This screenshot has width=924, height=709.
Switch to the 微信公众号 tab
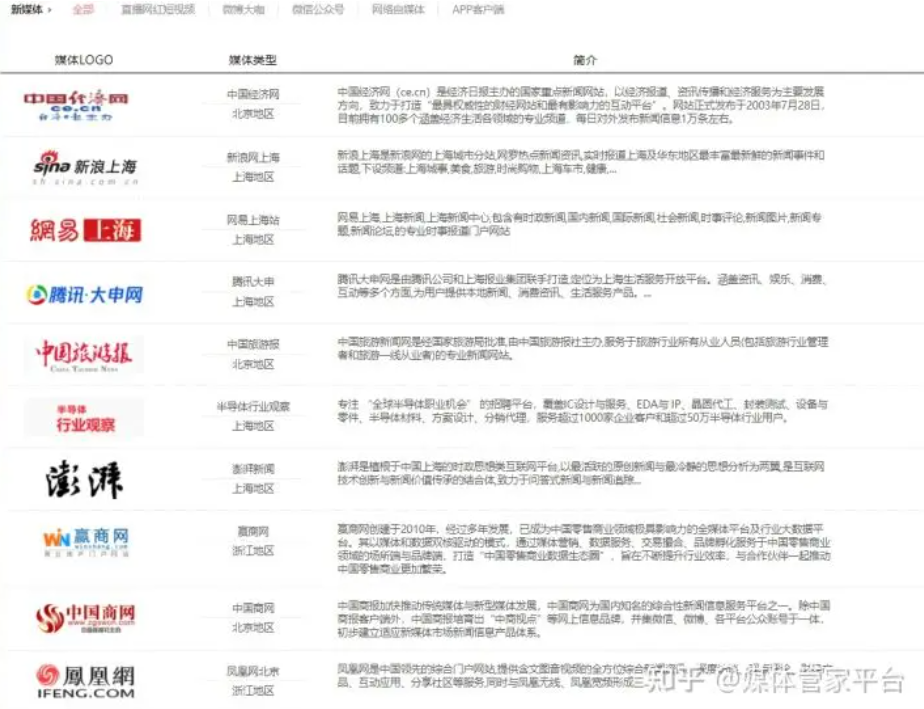[x=318, y=9]
